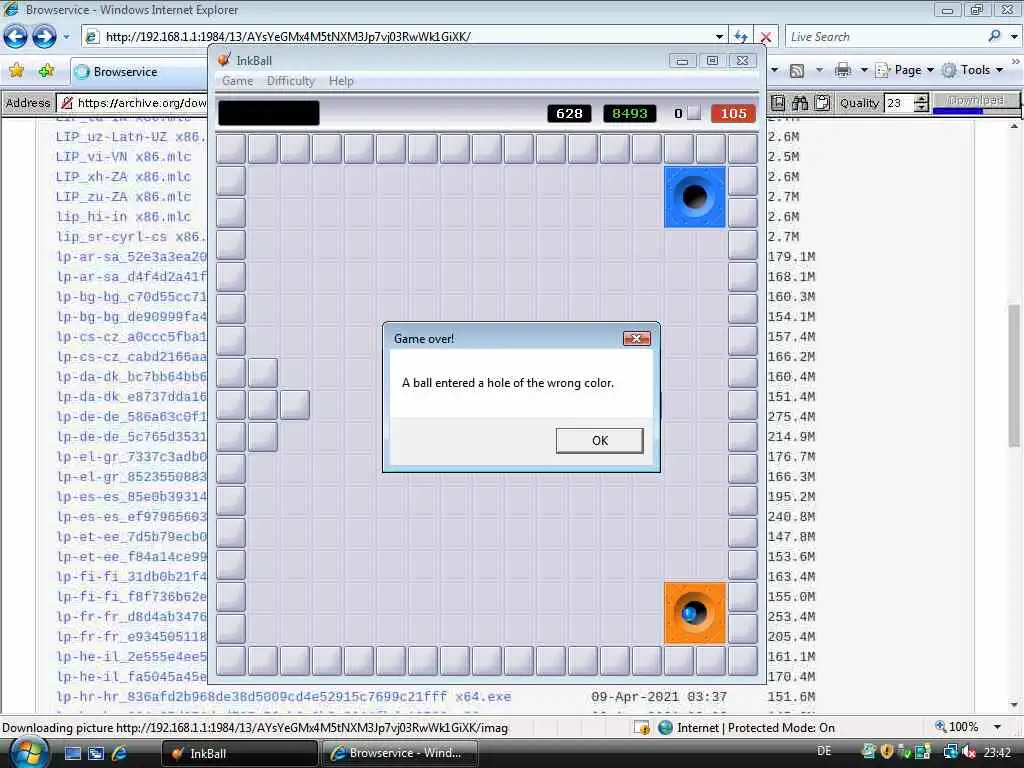This screenshot has height=768, width=1024.
Task: Open the lip_hi-in x86.mlc file link
Action: [x=123, y=217]
